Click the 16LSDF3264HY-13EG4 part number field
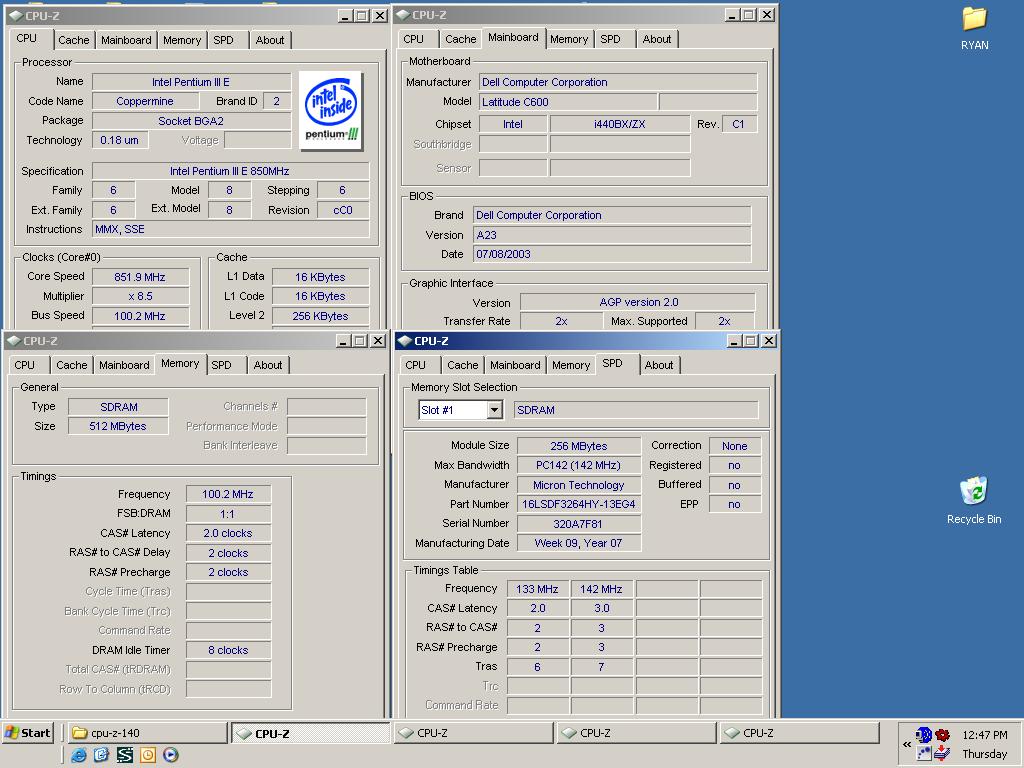1024x768 pixels. 579,504
